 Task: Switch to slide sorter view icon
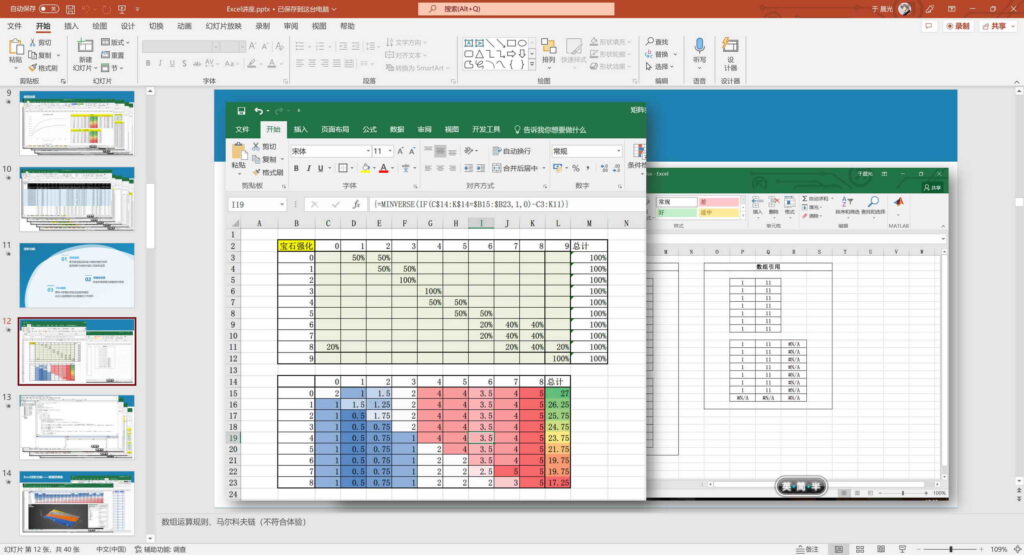click(x=861, y=549)
